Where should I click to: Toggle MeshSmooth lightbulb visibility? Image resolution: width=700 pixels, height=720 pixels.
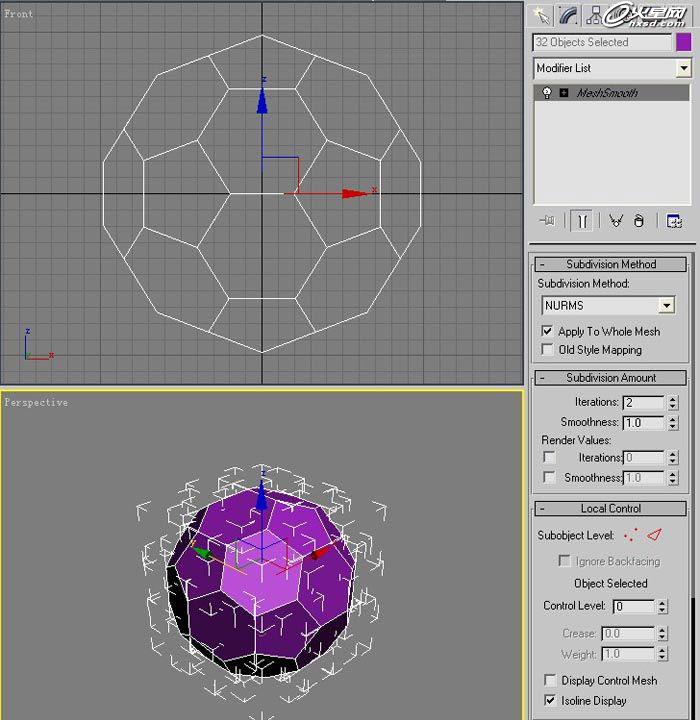[x=547, y=93]
